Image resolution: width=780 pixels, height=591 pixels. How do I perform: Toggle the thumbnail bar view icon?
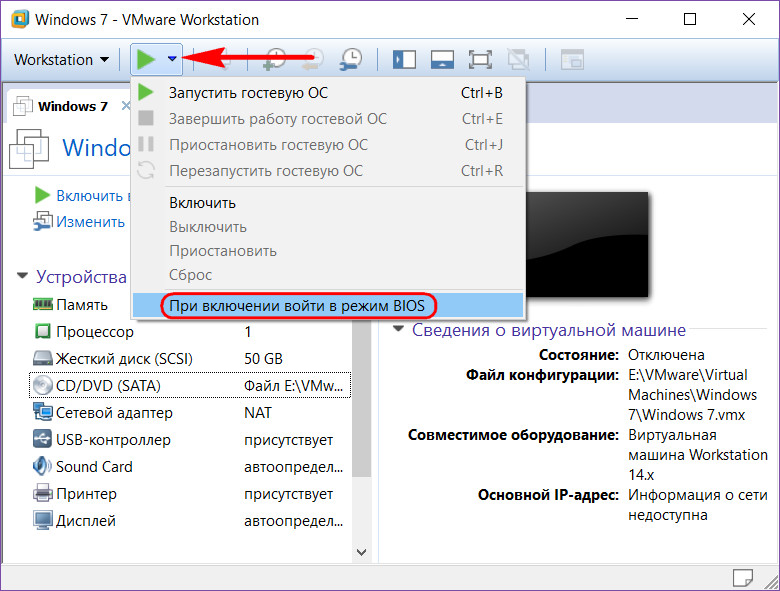pos(442,59)
